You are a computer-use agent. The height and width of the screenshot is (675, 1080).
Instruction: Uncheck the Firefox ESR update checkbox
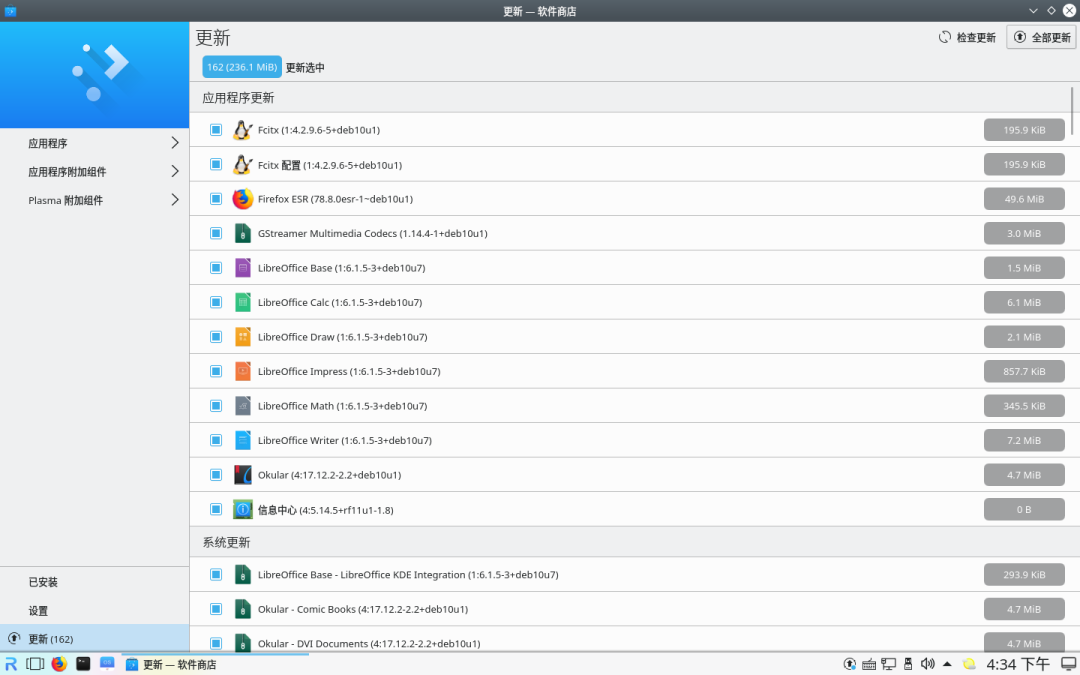[216, 199]
